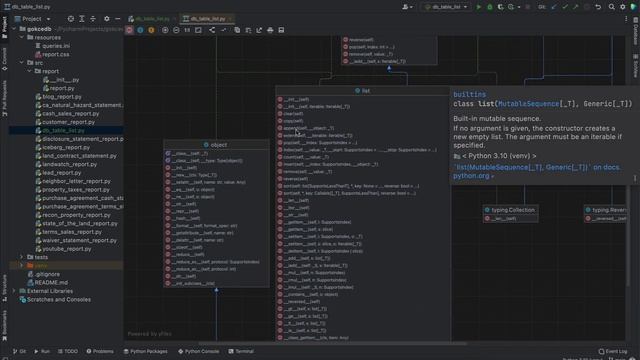640x360 pixels.
Task: Zoom in on the diagram
Action: point(165,30)
